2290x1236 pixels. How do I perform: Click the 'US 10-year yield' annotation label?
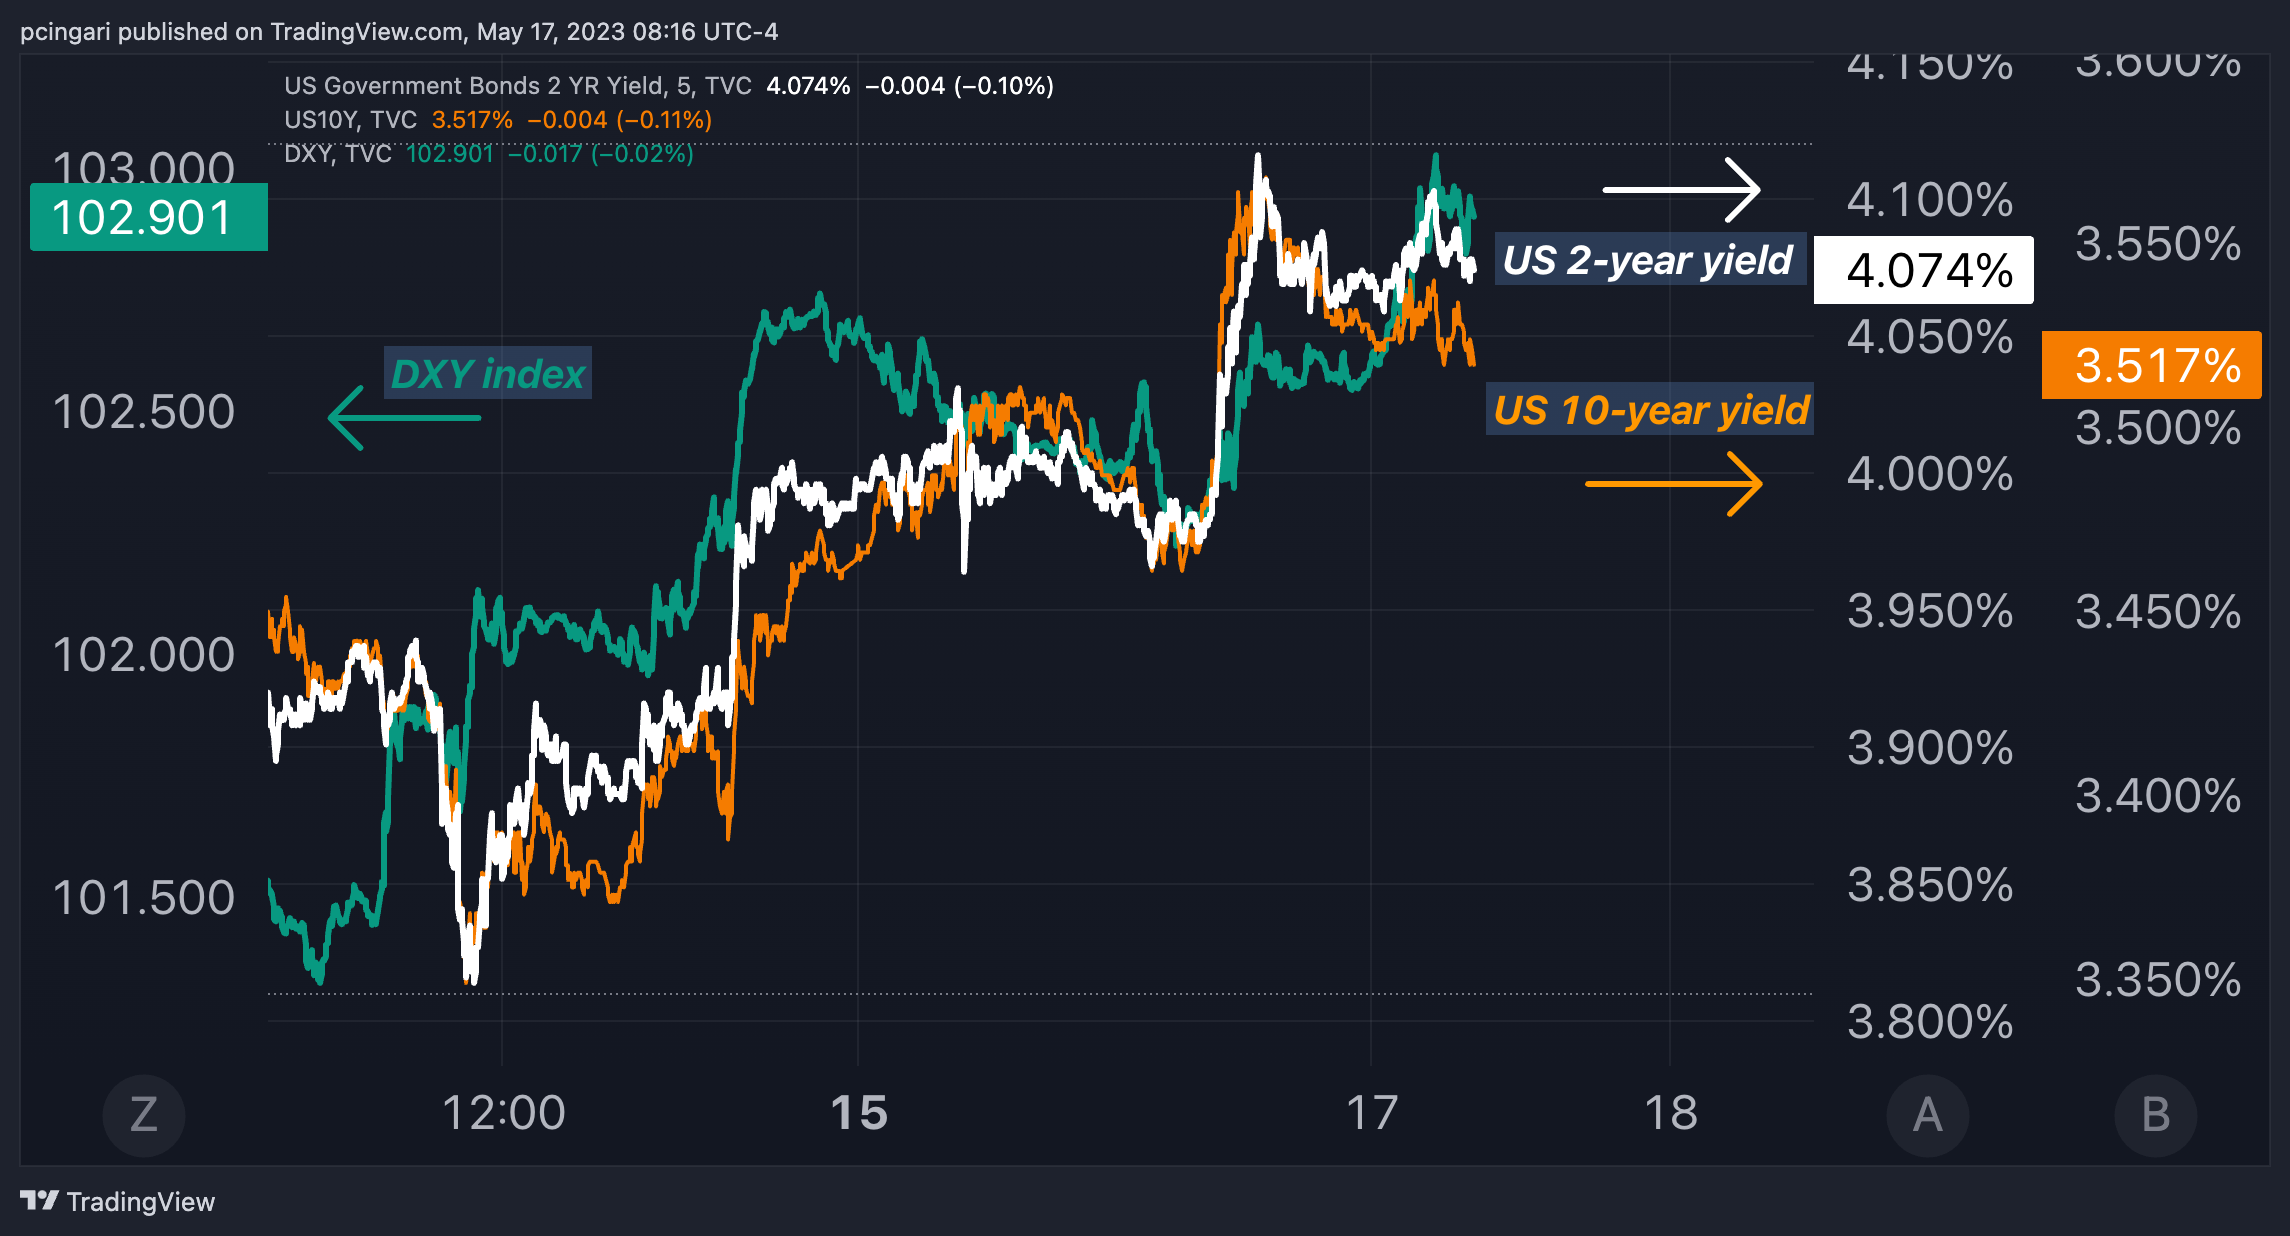coord(1650,409)
